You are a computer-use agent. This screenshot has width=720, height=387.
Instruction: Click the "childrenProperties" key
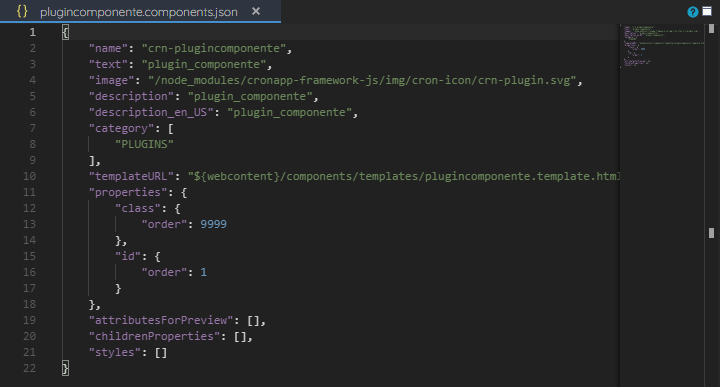pos(154,337)
